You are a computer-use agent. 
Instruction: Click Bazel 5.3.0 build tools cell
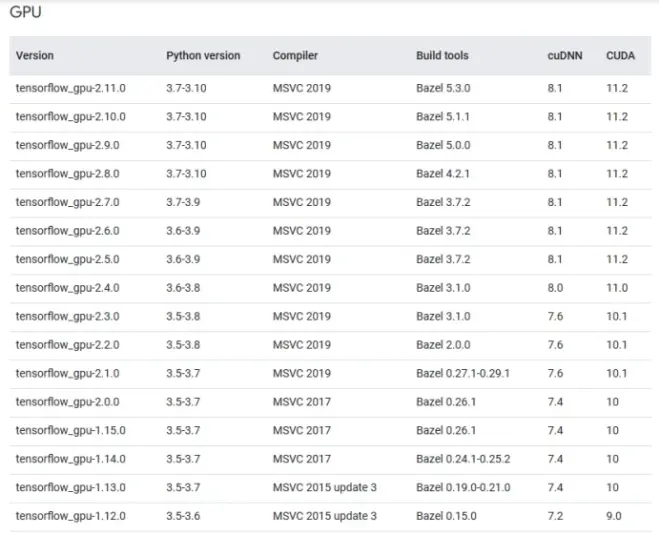point(443,88)
